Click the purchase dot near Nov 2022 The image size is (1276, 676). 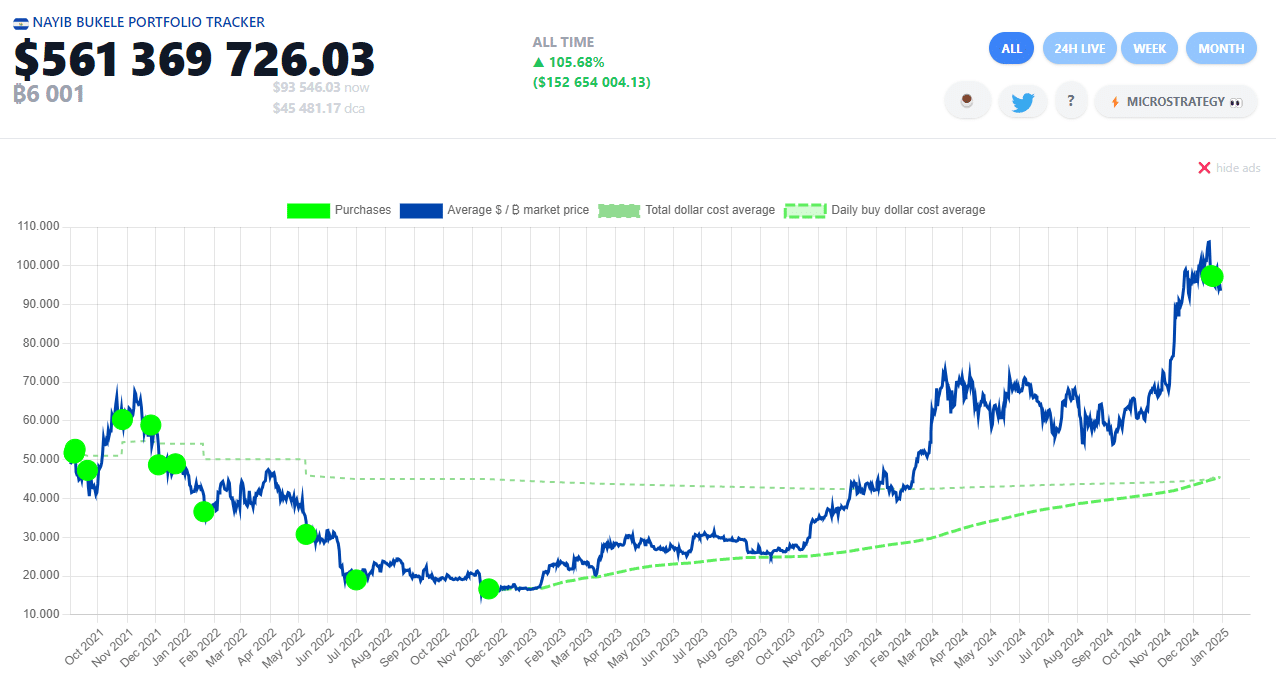[x=488, y=589]
